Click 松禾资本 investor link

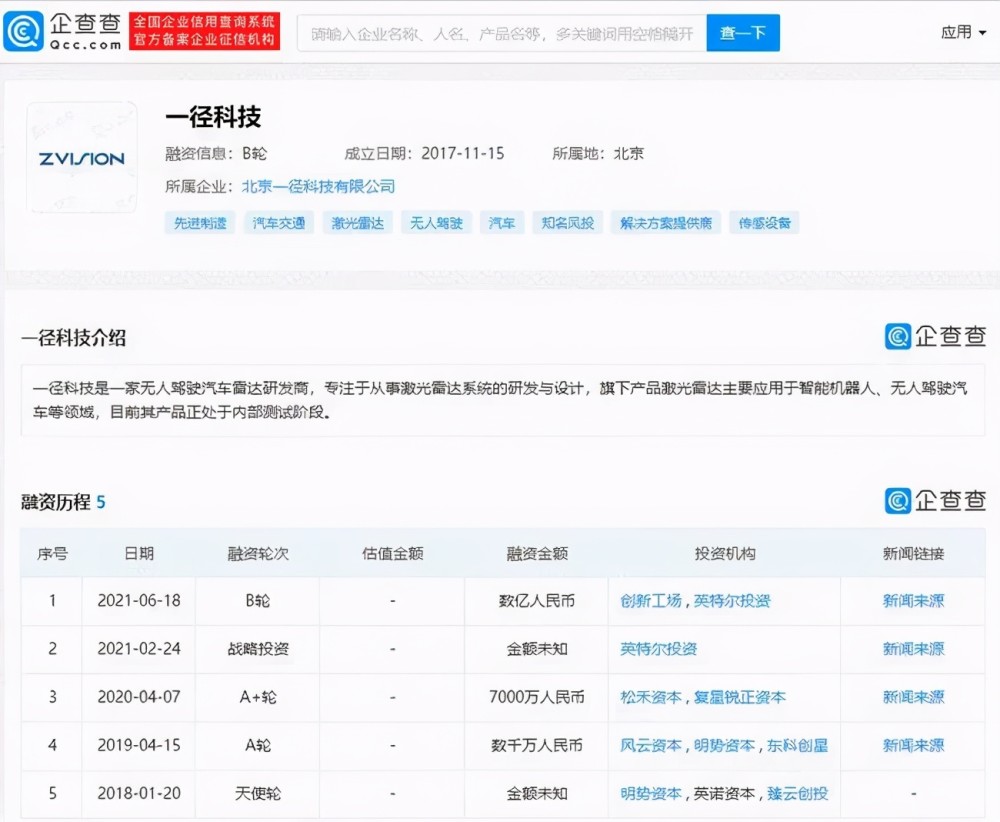click(x=651, y=697)
